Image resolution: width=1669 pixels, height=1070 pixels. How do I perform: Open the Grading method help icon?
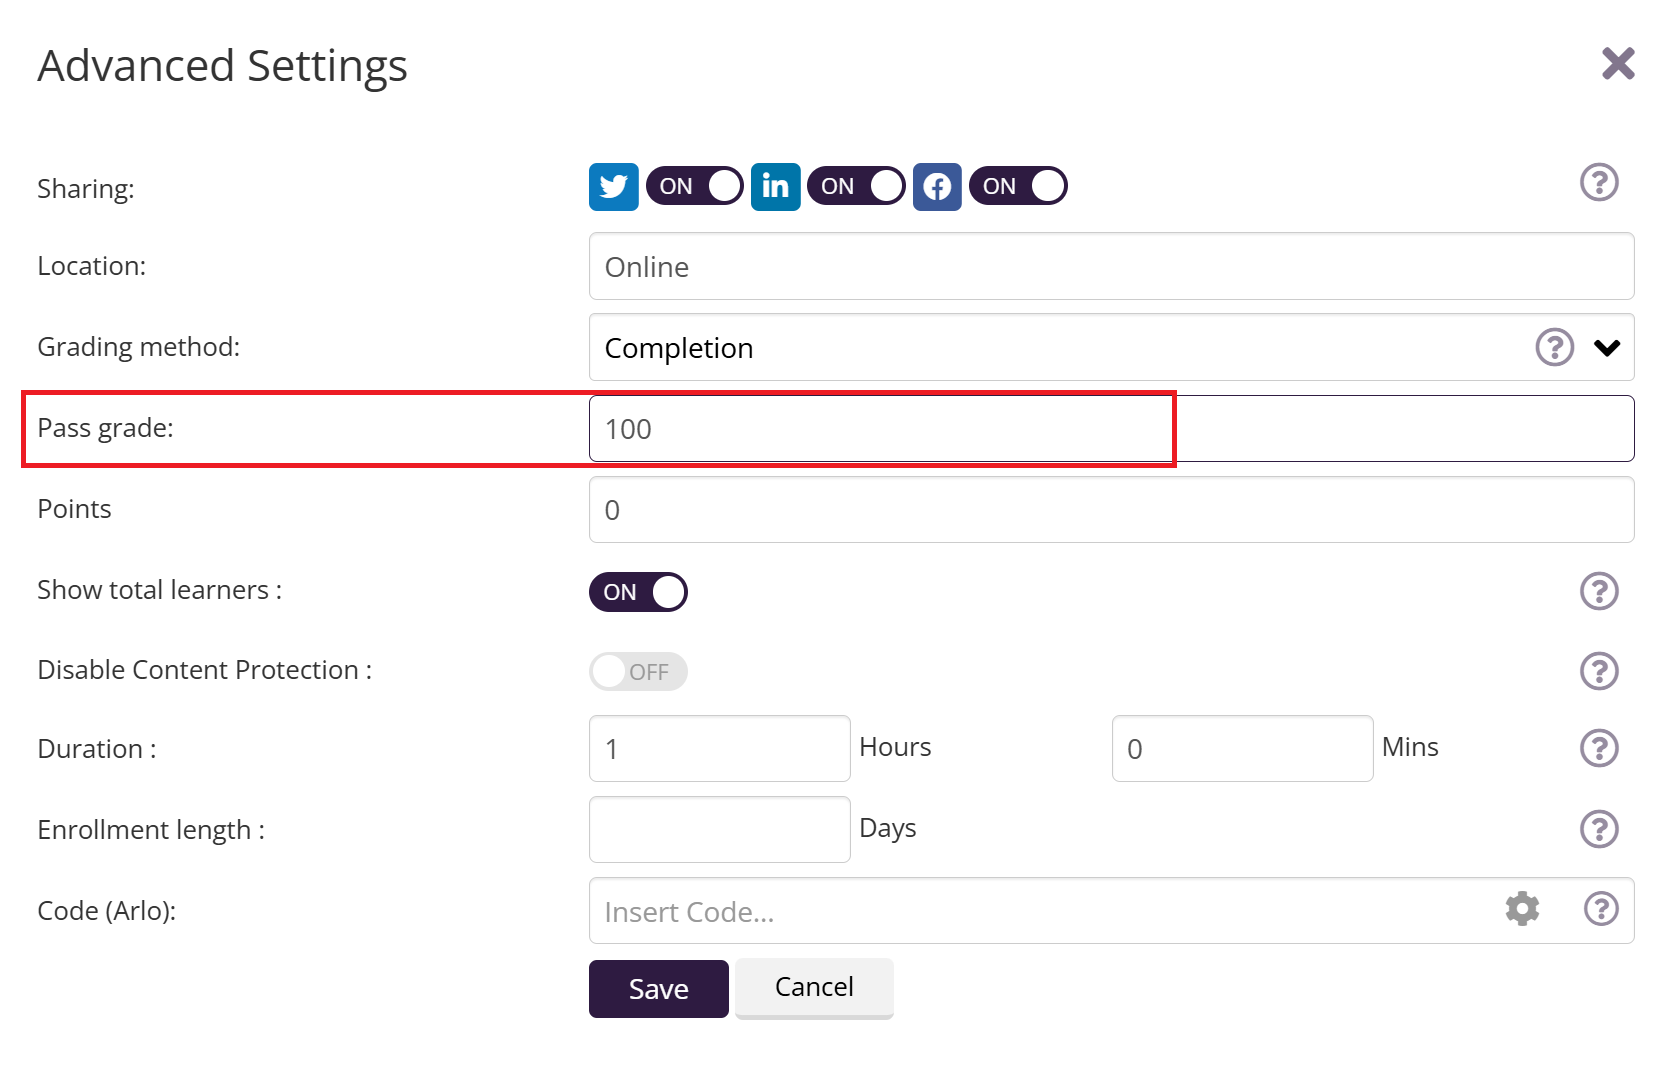1554,348
